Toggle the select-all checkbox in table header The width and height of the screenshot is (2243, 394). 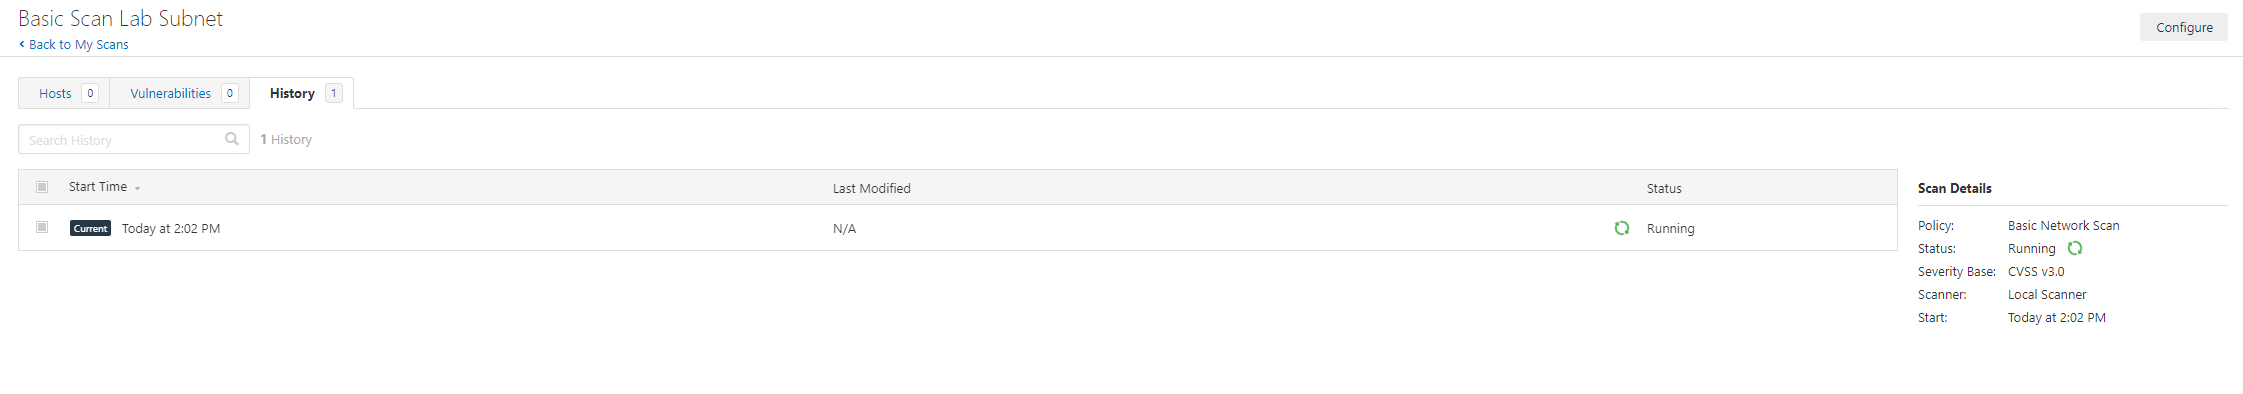point(42,187)
